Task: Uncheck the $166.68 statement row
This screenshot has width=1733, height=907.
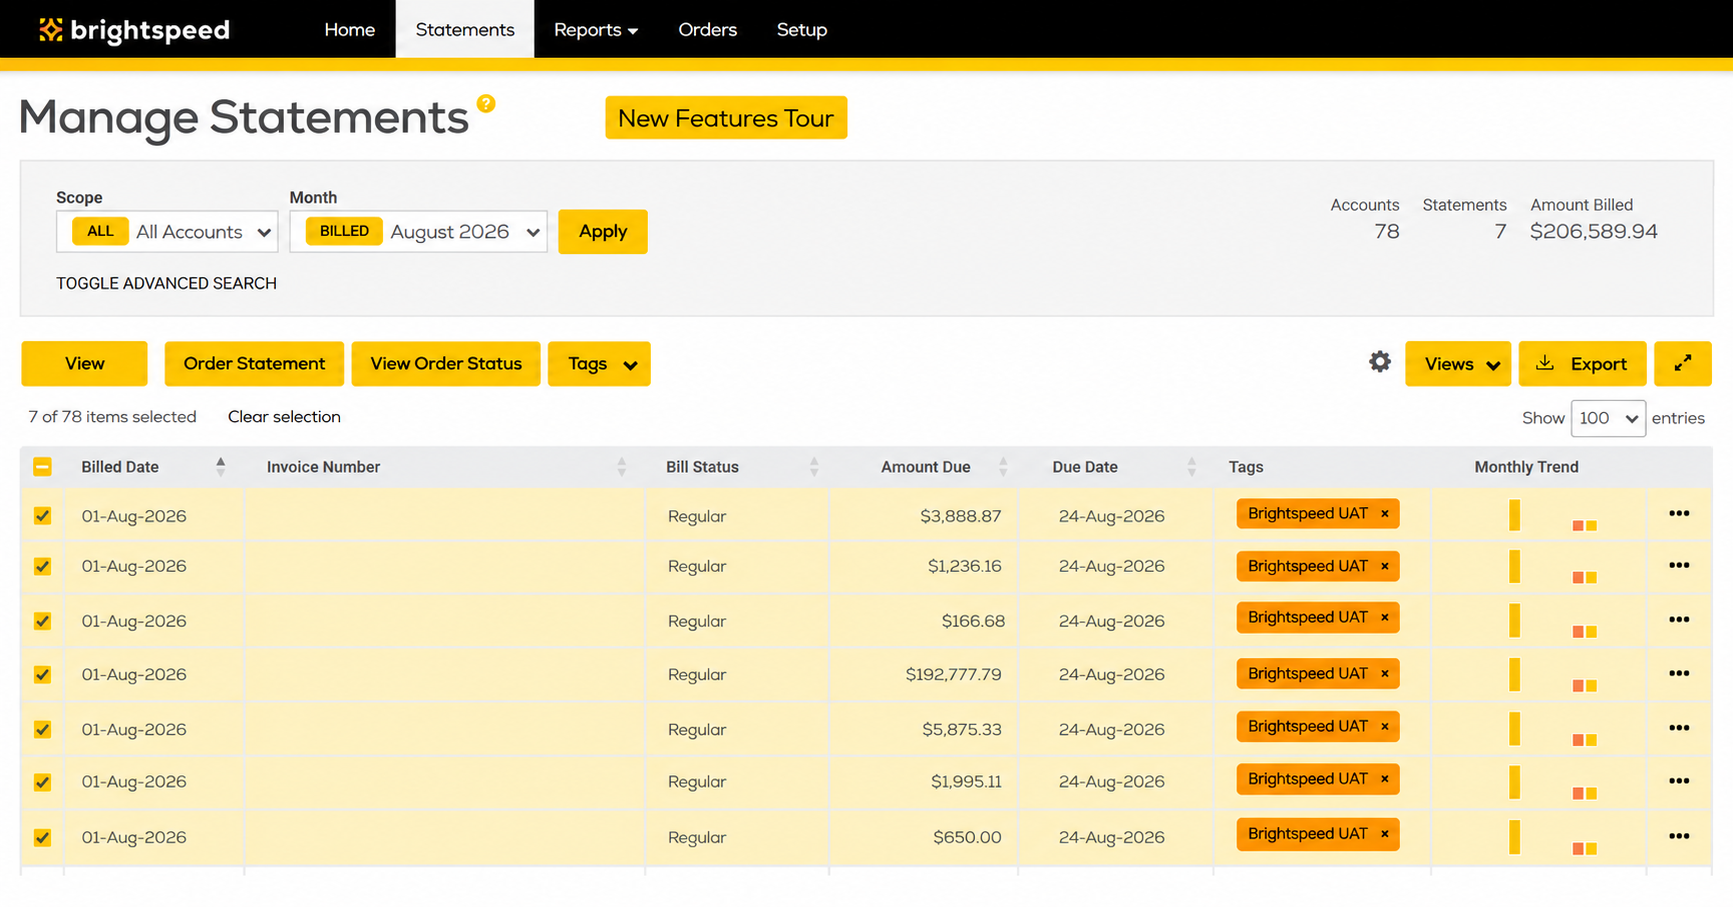Action: tap(42, 621)
